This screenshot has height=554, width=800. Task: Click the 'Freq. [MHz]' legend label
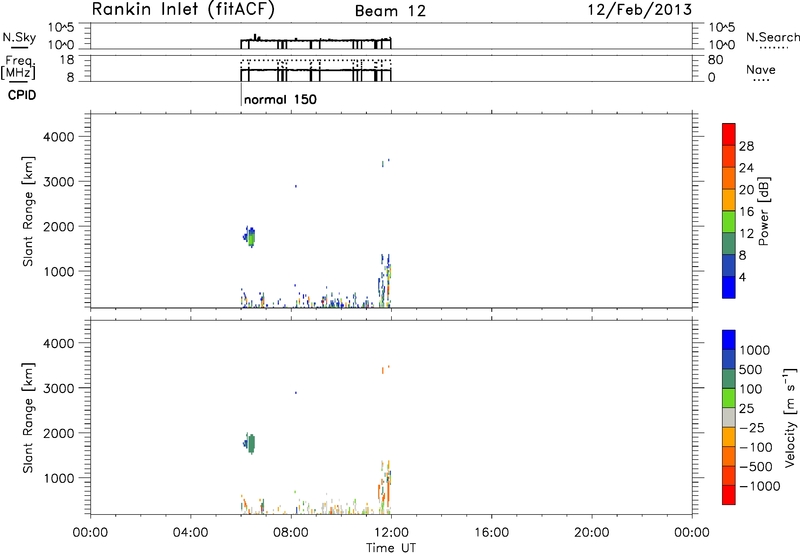18,67
